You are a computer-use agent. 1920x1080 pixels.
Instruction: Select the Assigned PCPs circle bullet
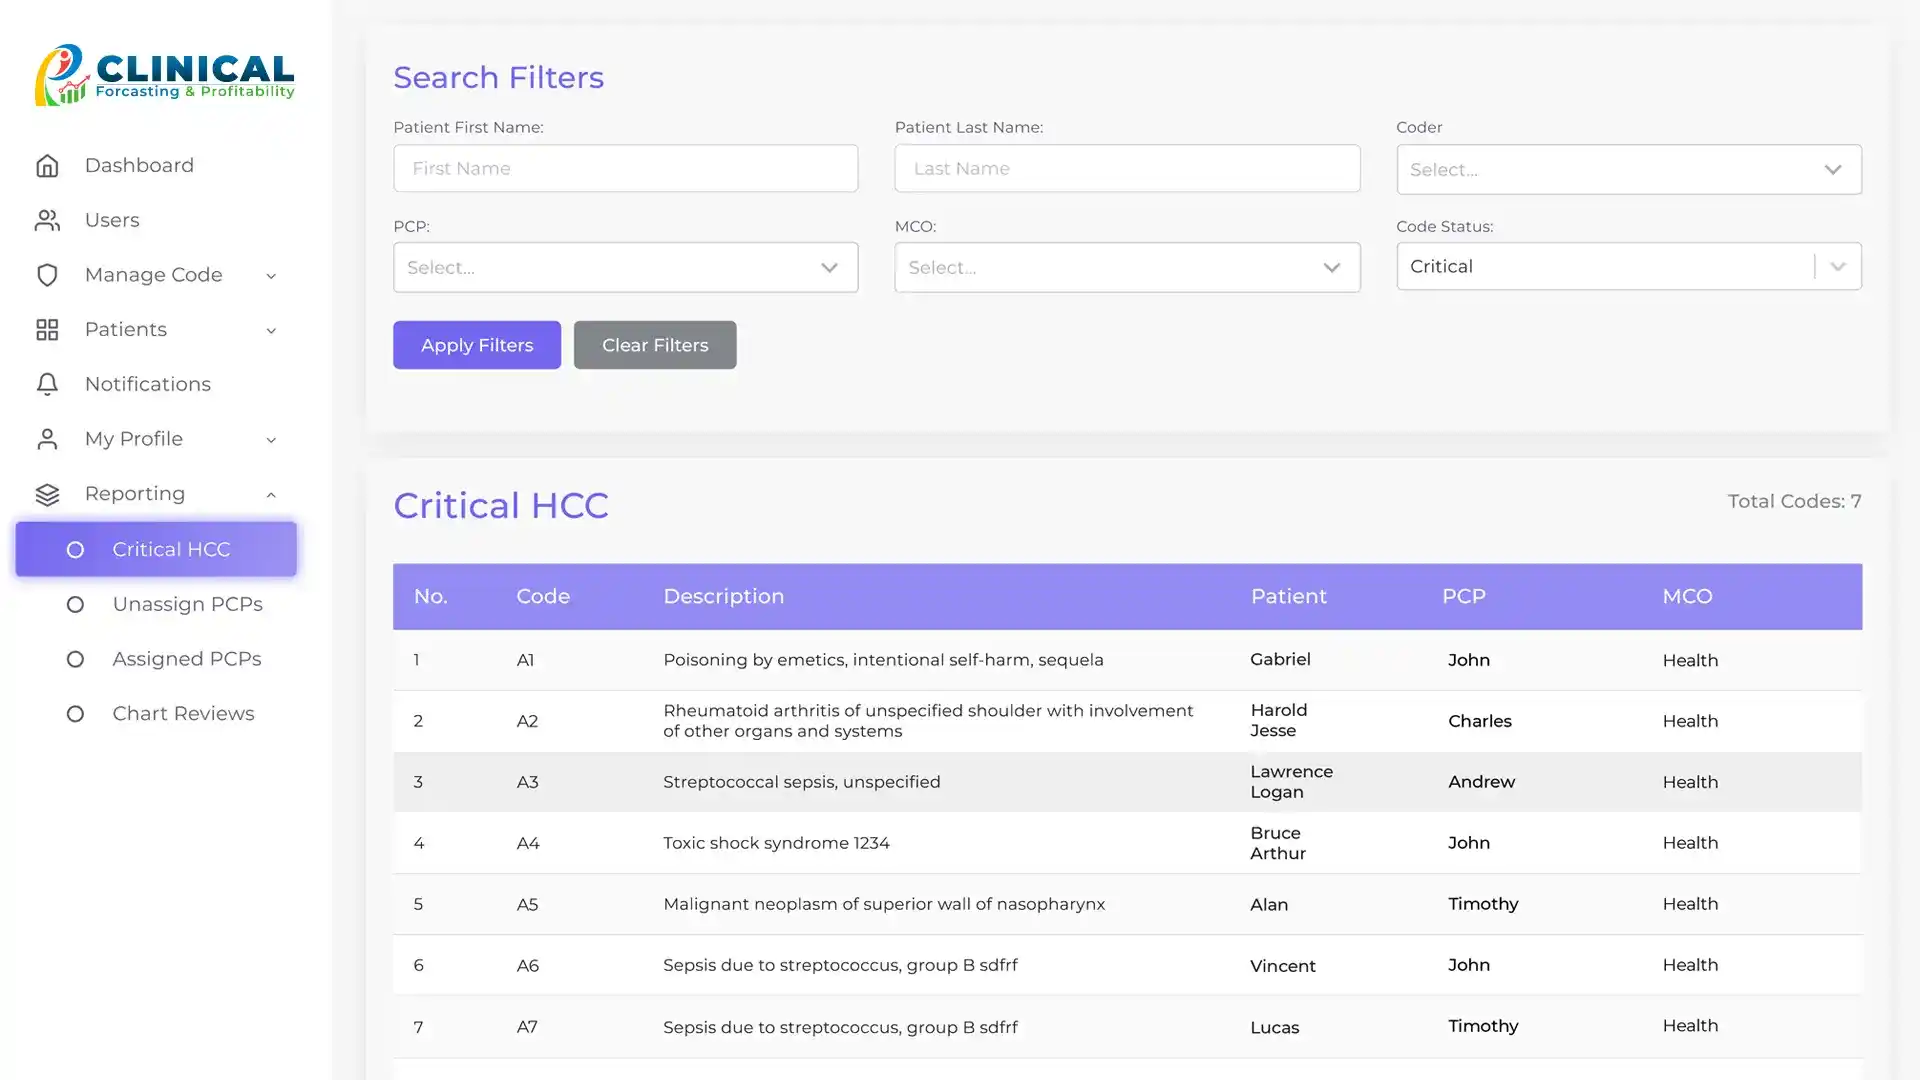75,659
